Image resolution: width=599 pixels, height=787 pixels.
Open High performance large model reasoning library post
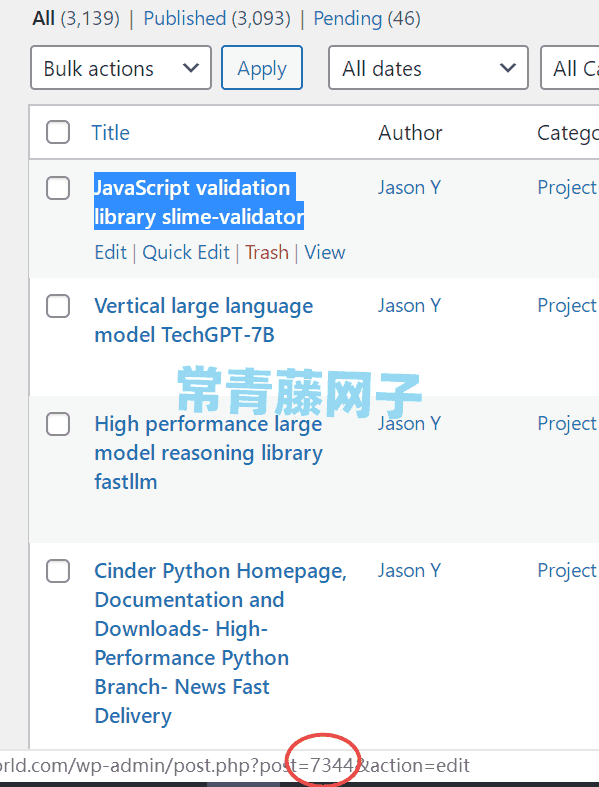click(208, 453)
